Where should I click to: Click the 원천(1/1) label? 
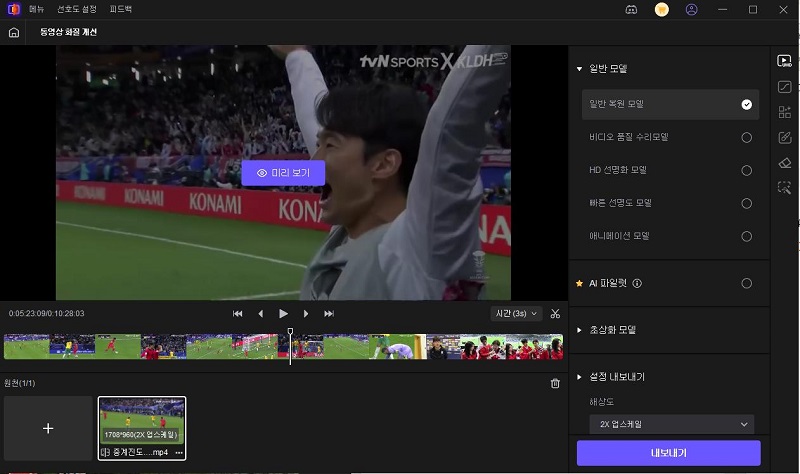point(20,383)
